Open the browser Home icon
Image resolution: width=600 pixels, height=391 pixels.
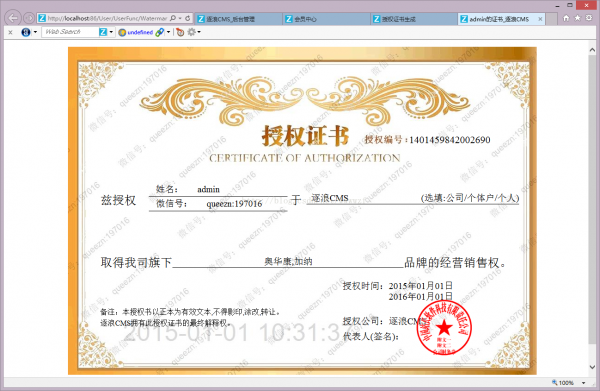(566, 18)
